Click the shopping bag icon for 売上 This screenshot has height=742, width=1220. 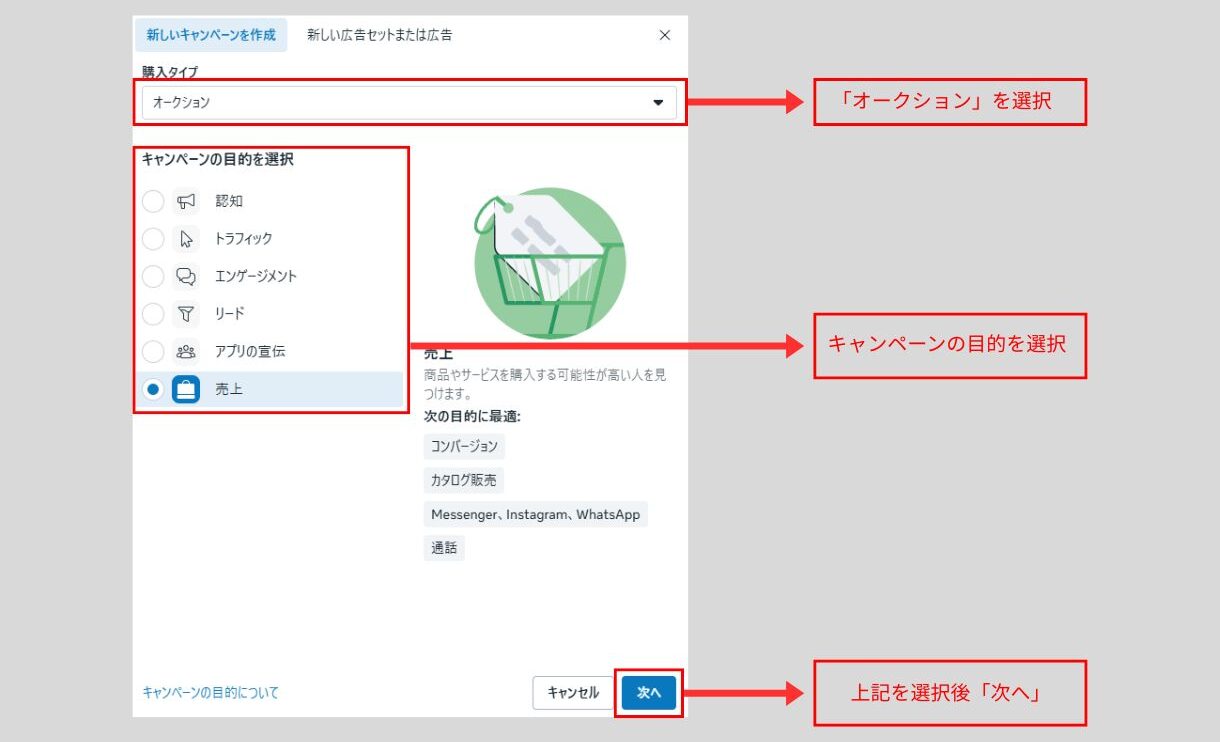186,389
